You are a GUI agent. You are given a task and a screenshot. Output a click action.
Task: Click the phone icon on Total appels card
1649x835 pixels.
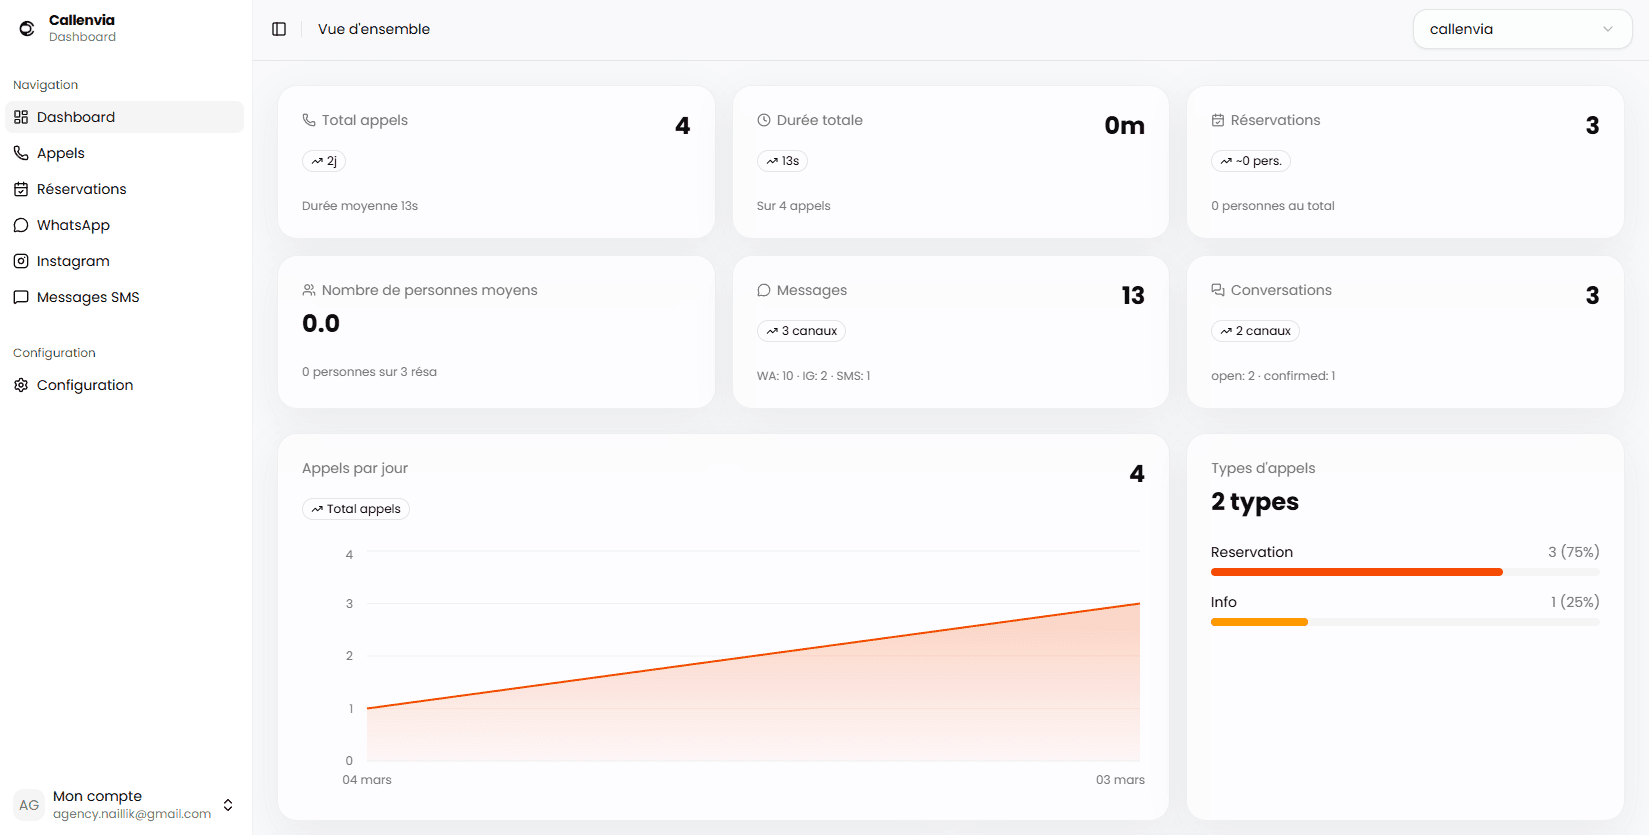309,120
